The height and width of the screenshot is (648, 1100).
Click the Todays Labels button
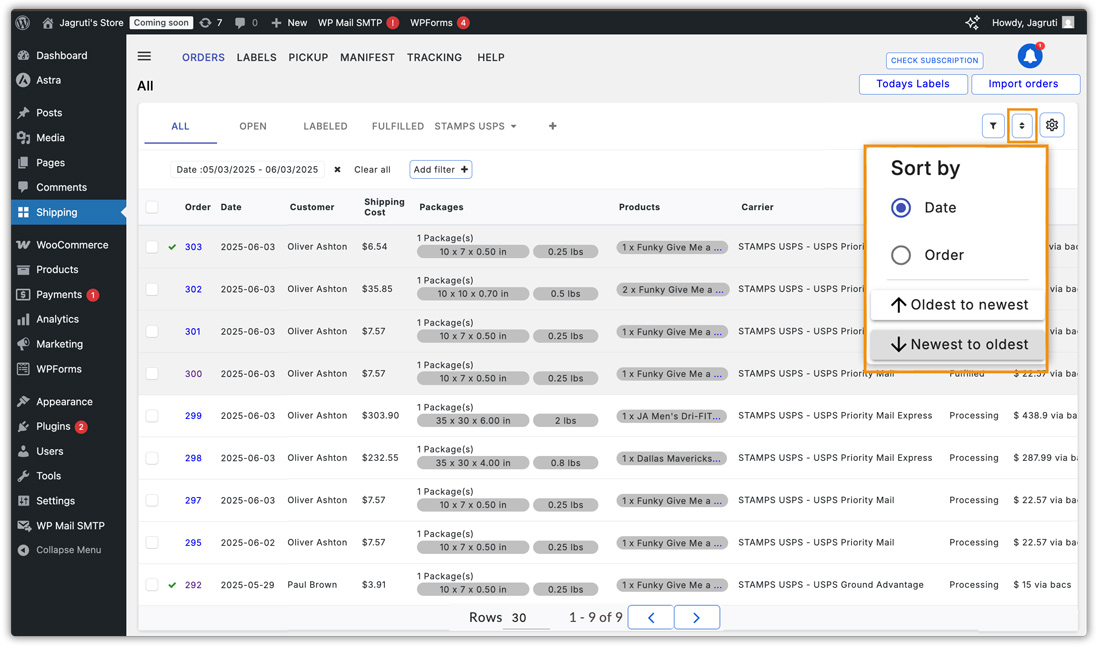tap(913, 84)
